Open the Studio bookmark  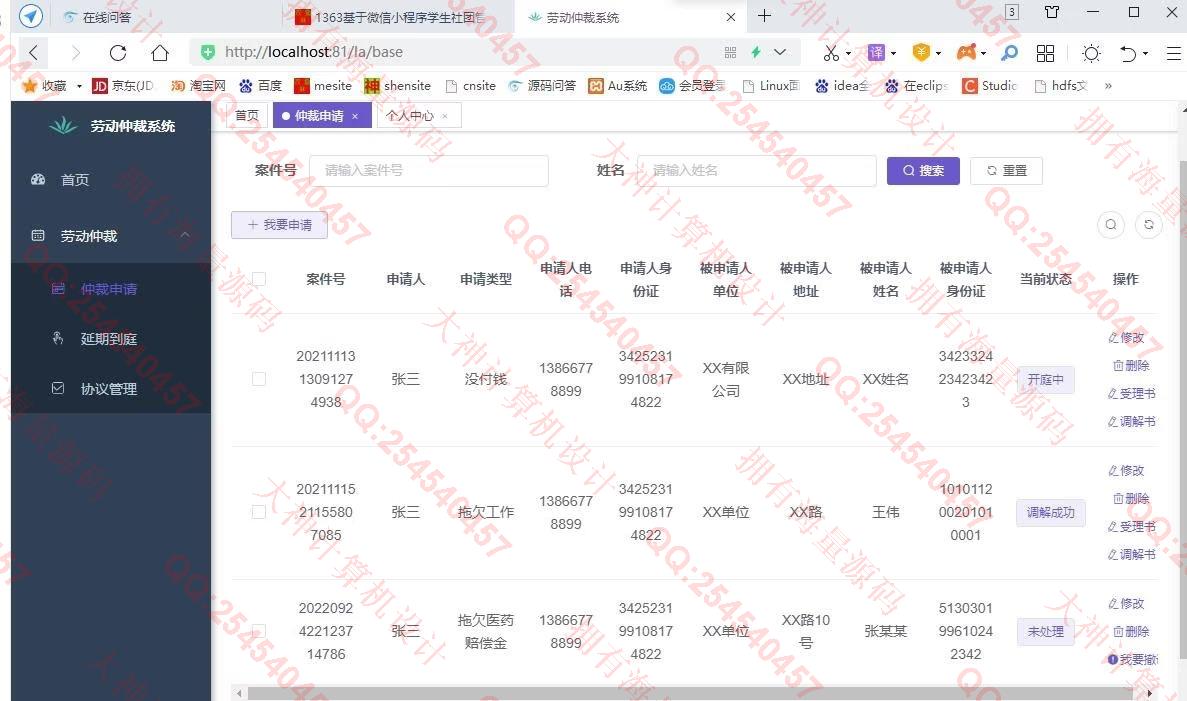(x=989, y=86)
